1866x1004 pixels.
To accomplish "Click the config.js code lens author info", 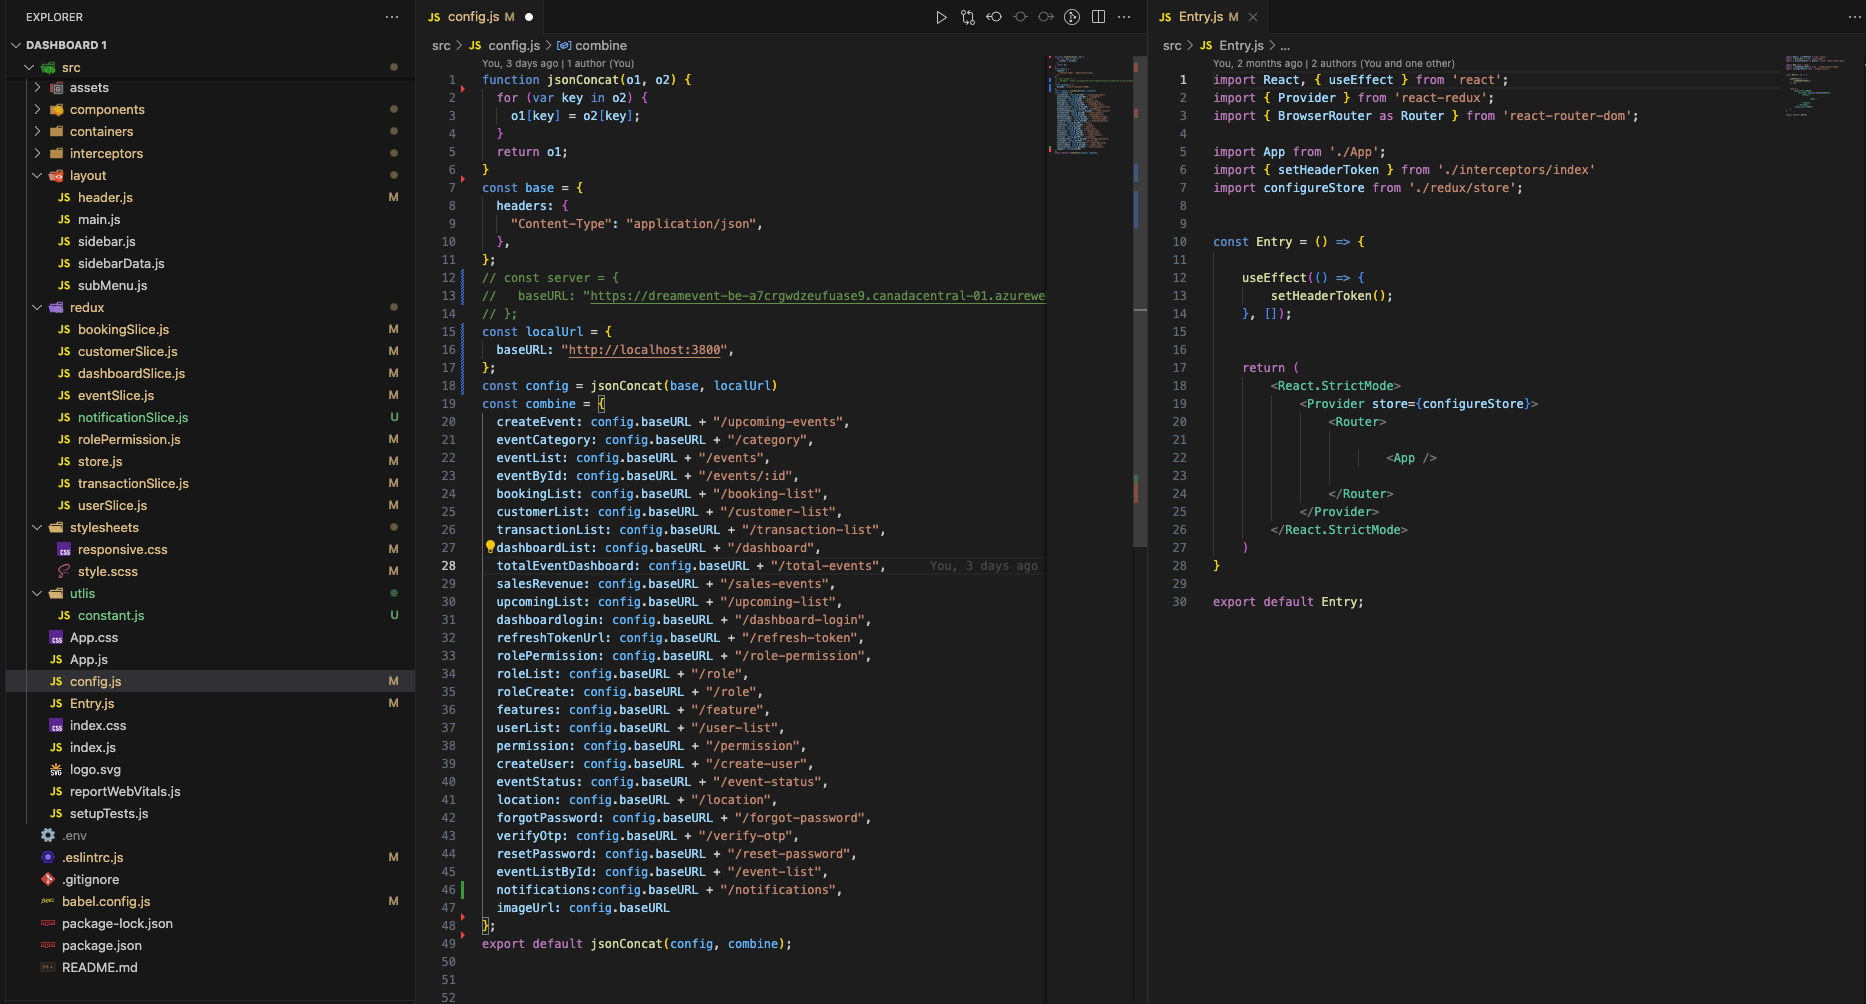I will pyautogui.click(x=558, y=63).
